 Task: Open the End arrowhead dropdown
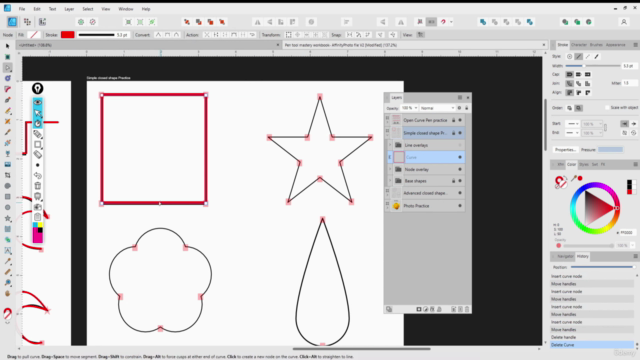(x=572, y=133)
